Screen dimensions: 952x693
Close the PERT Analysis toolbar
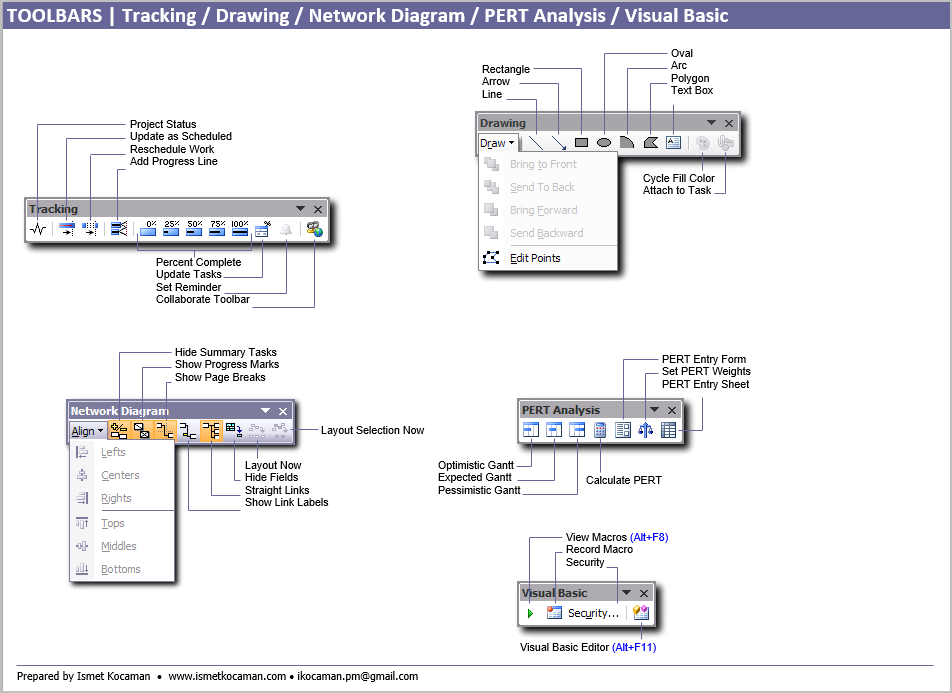point(672,410)
